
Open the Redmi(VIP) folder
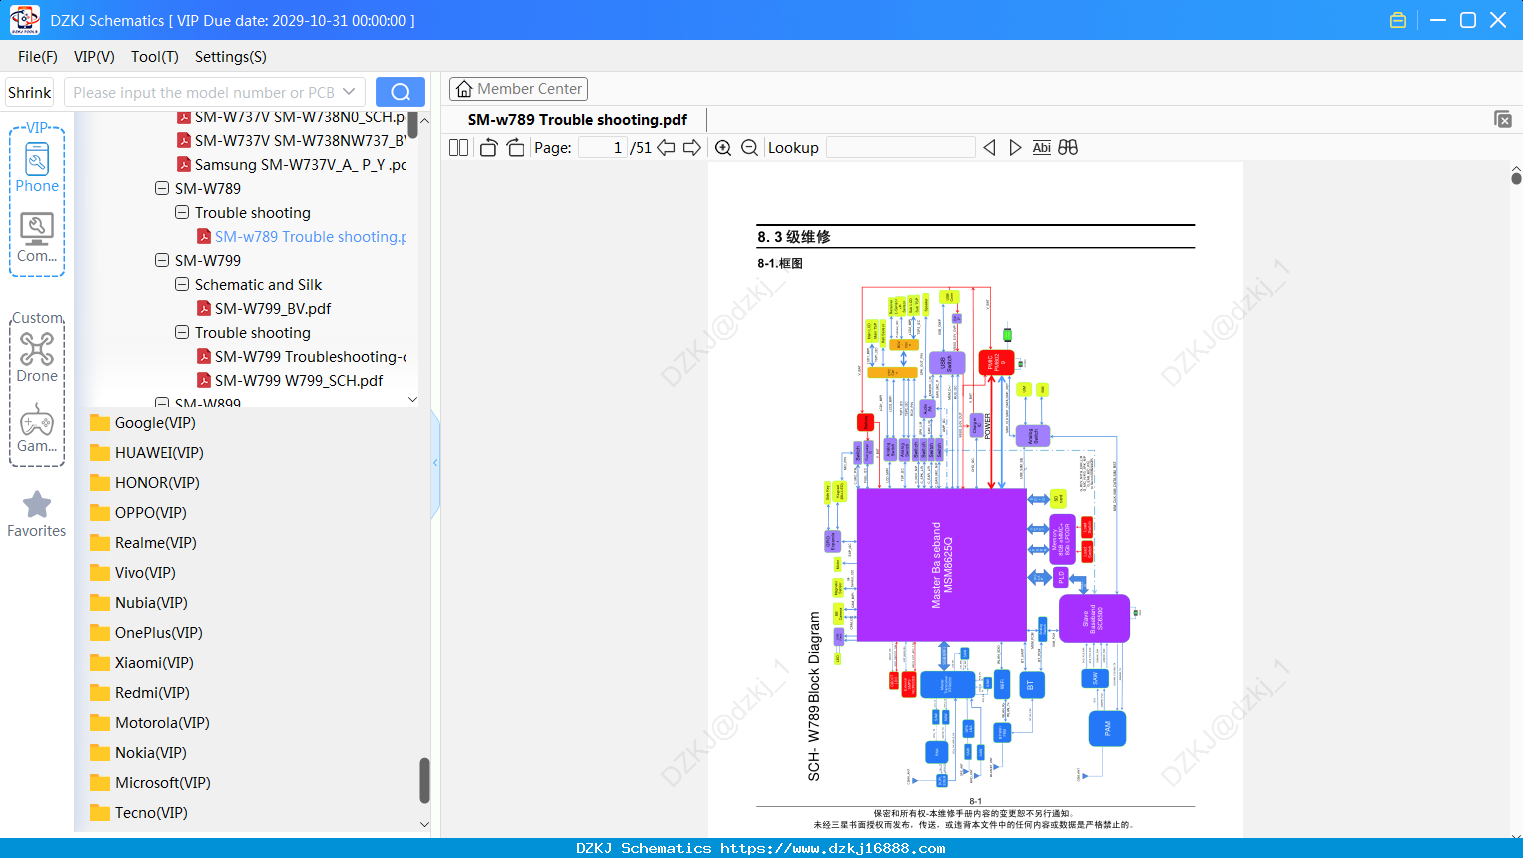click(139, 693)
